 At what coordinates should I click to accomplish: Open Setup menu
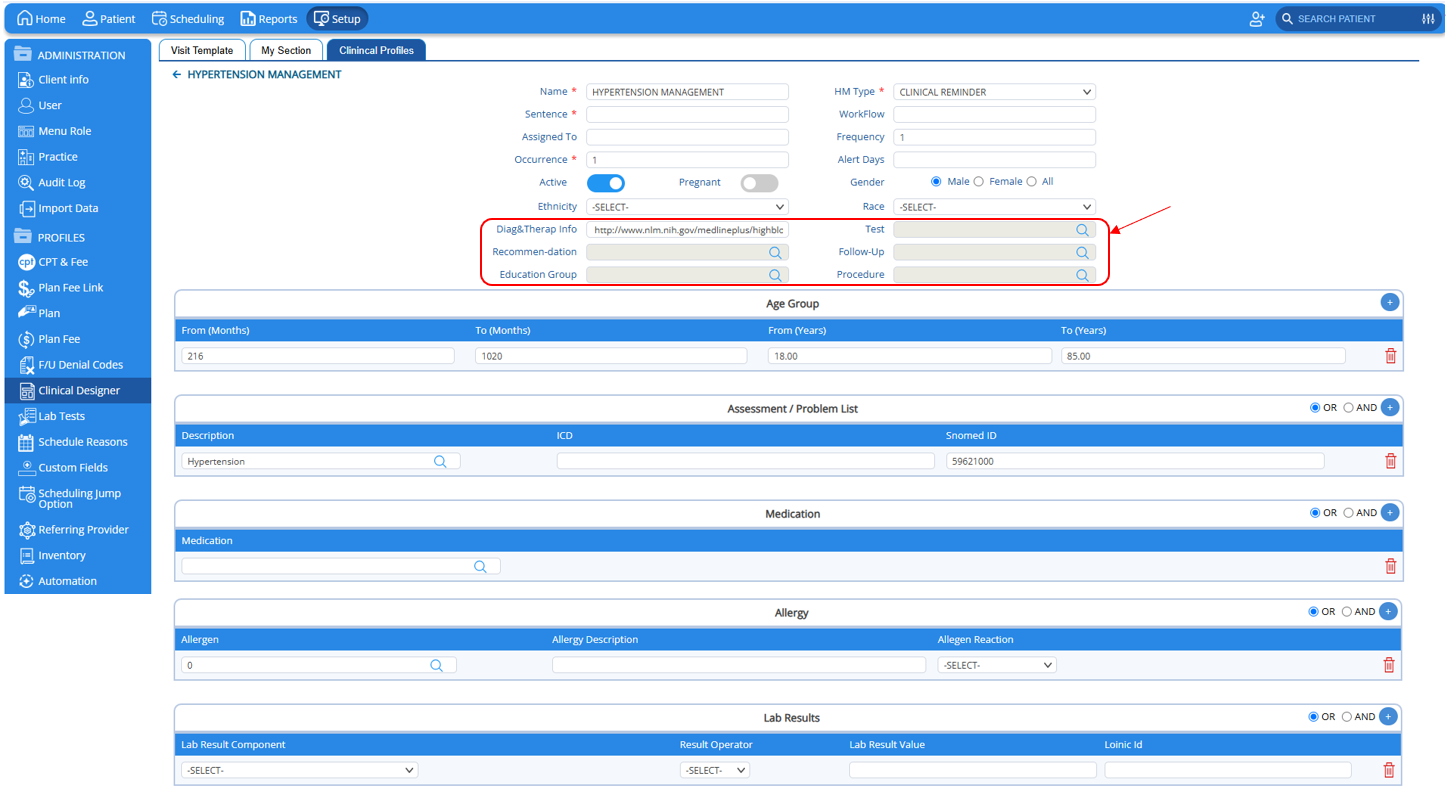pyautogui.click(x=337, y=19)
